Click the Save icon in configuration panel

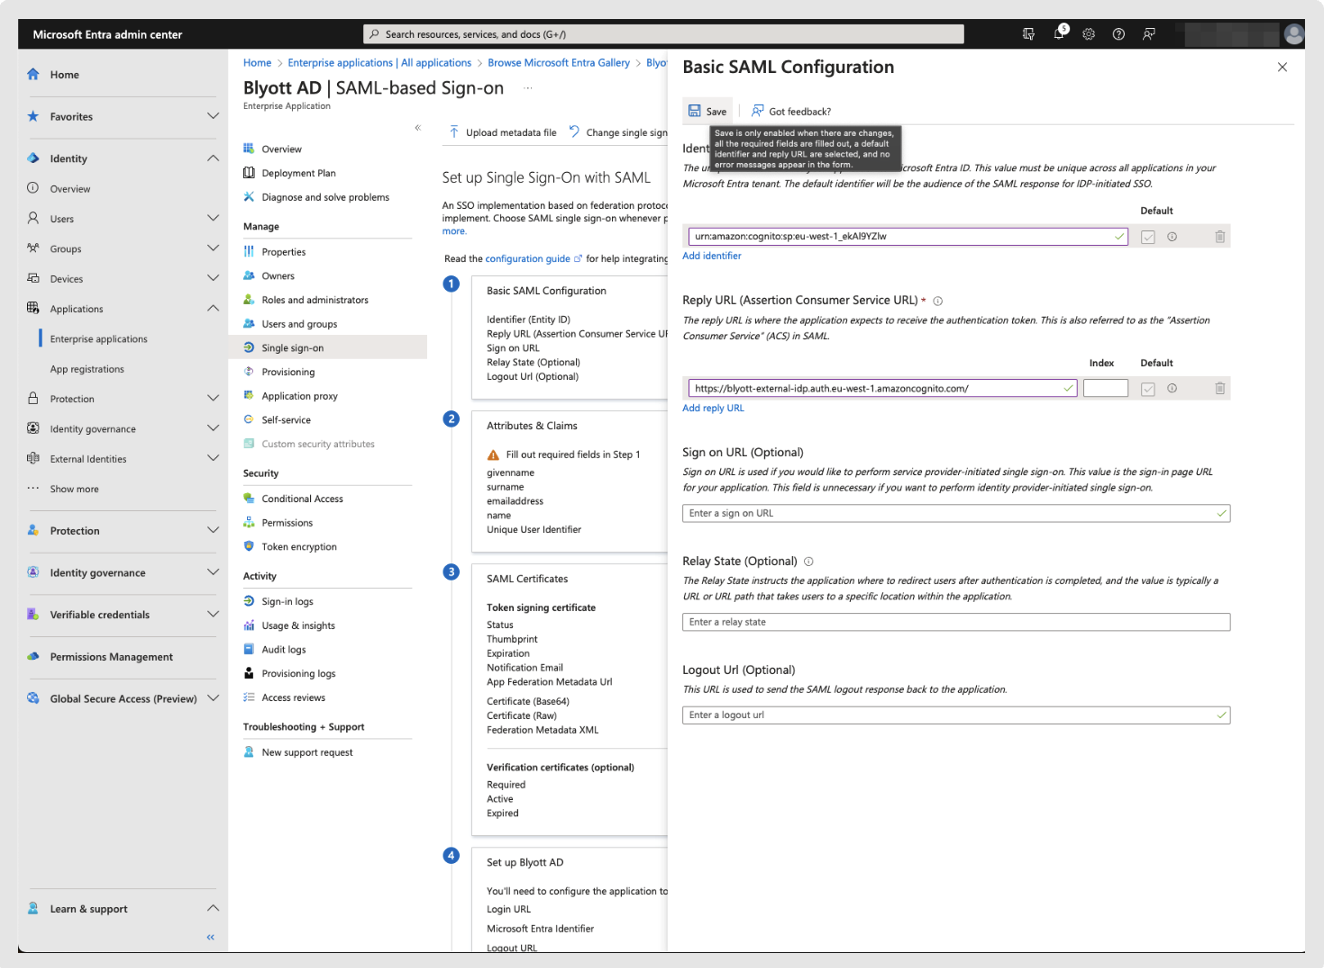(695, 111)
